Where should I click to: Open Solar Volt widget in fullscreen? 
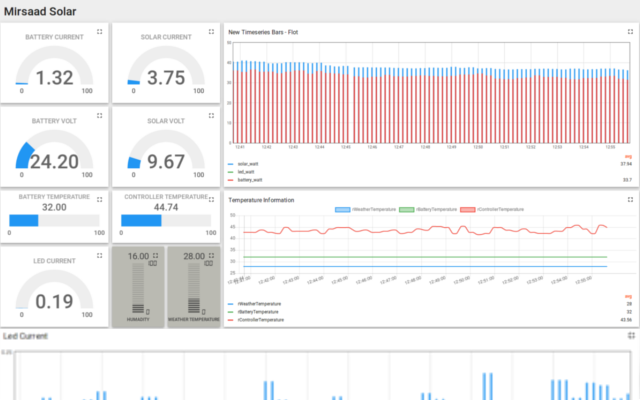point(211,116)
